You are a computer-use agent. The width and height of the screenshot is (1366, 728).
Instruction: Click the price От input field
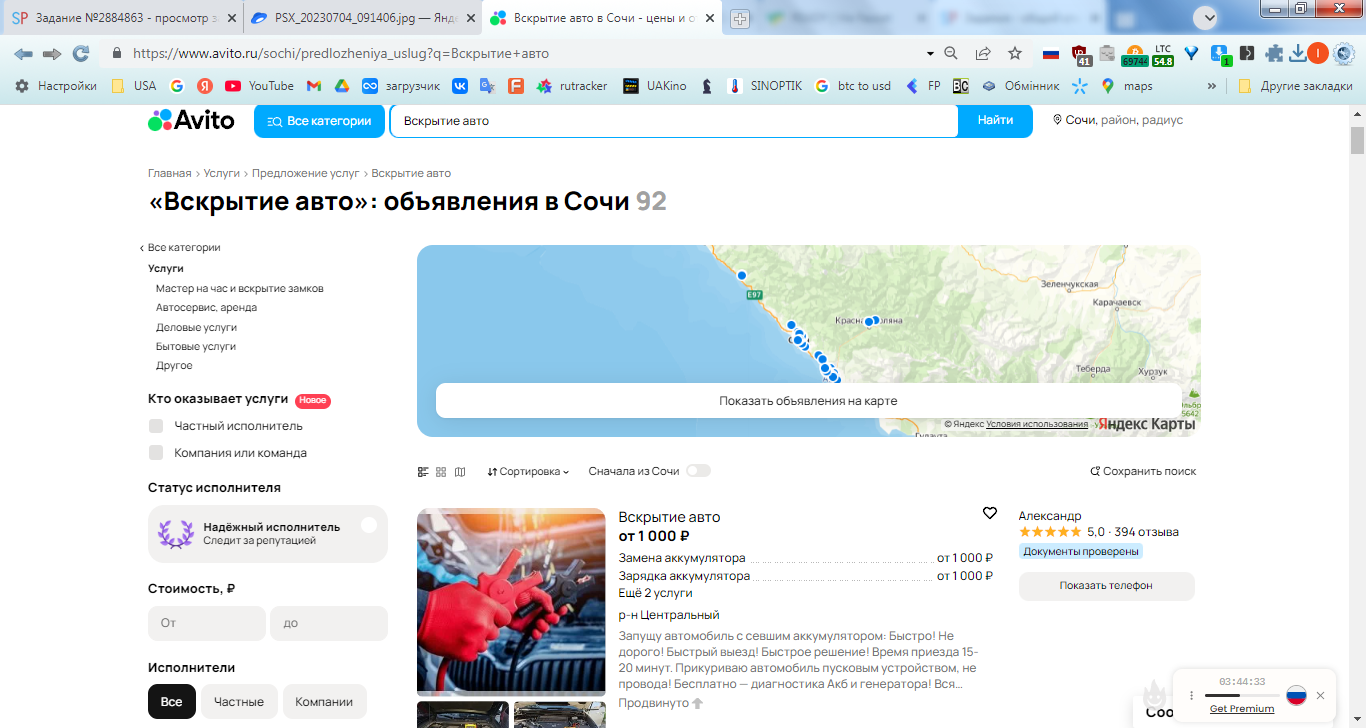pyautogui.click(x=207, y=623)
